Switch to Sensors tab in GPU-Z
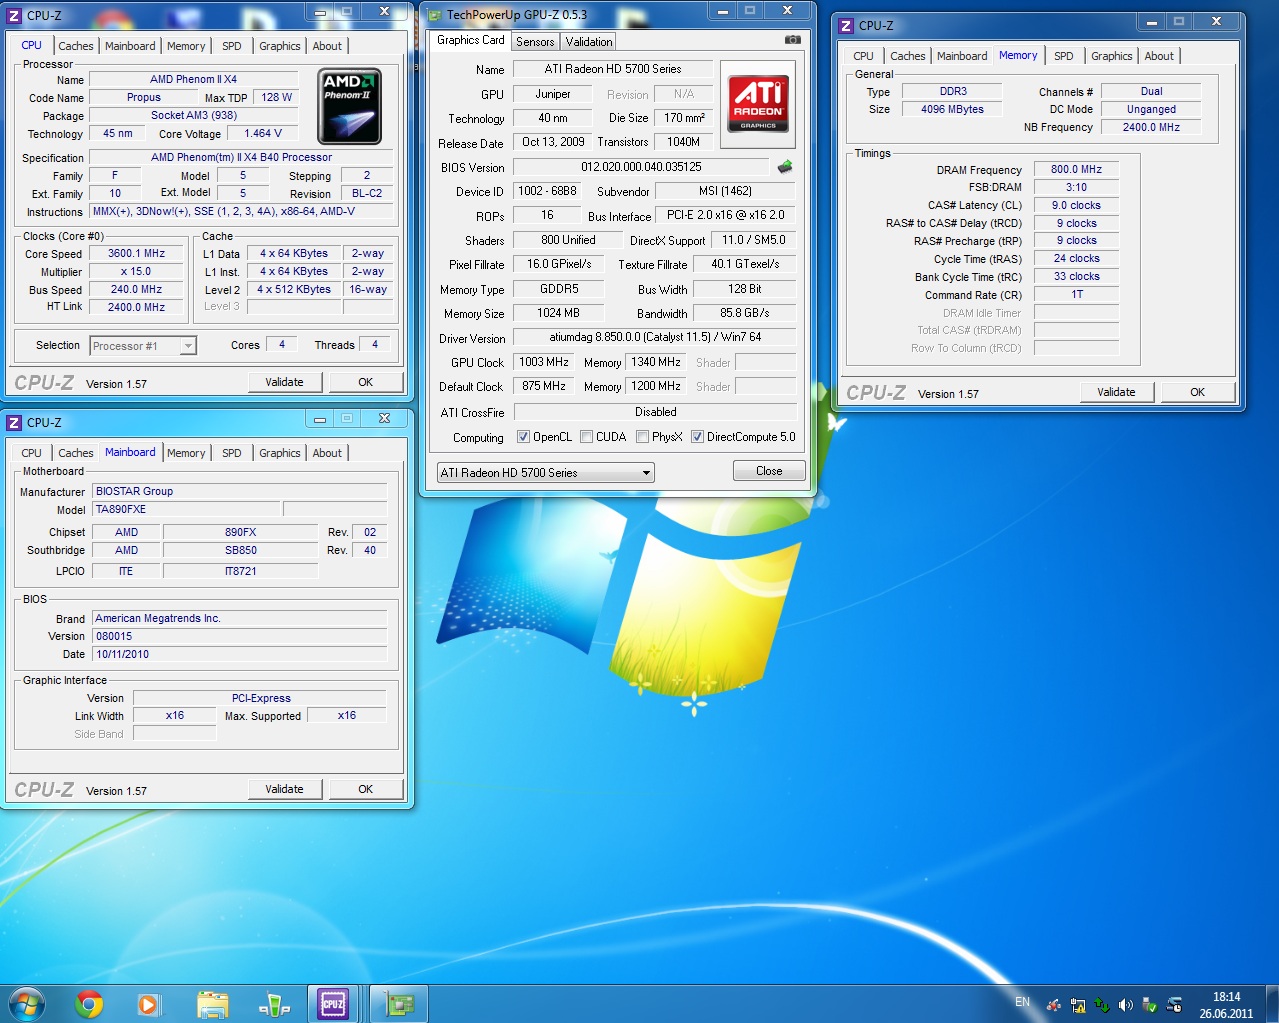Viewport: 1279px width, 1023px height. point(535,42)
